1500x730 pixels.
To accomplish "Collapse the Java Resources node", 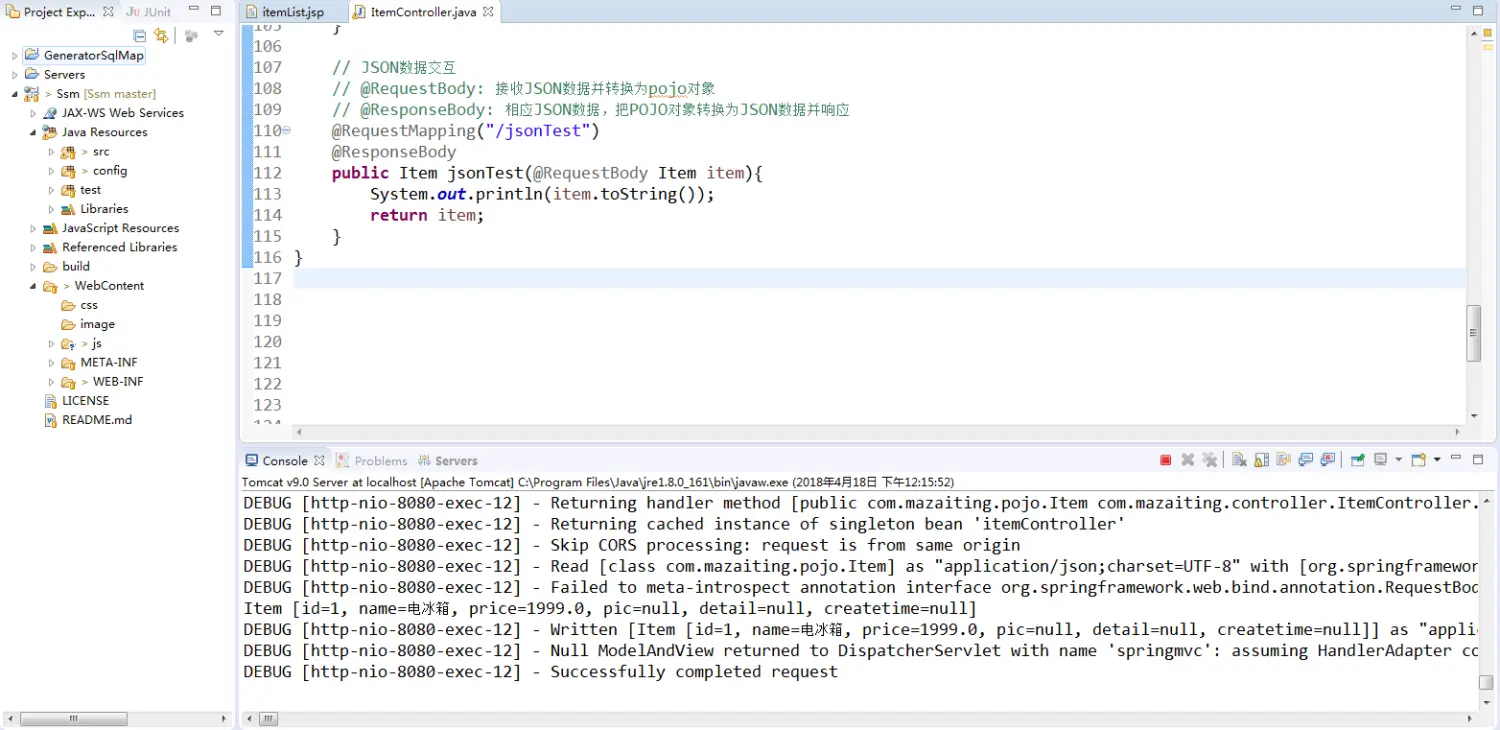I will click(33, 132).
